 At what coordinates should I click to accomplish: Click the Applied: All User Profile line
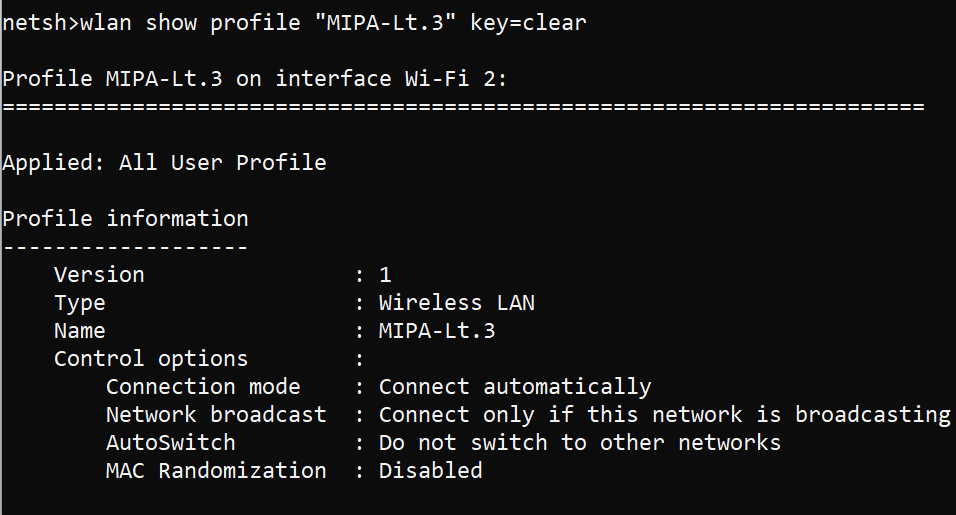165,163
